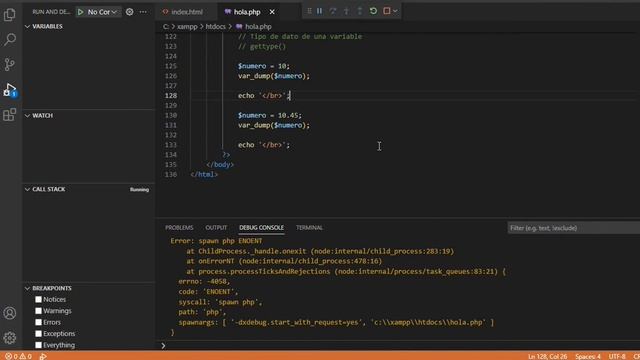Viewport: 640px width, 360px height.
Task: Pause the debug session
Action: [320, 11]
